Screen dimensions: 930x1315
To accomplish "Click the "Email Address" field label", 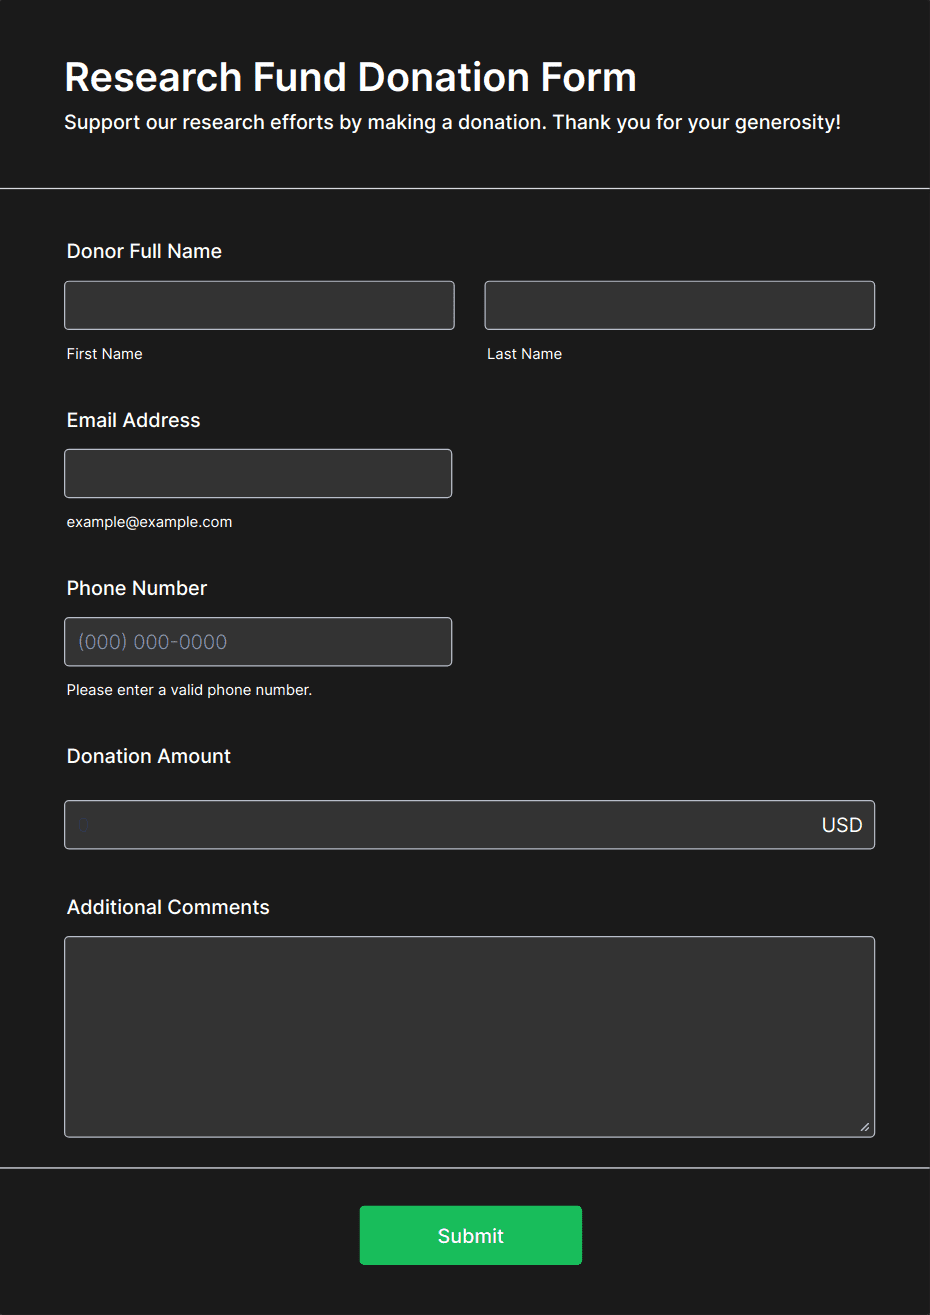I will tap(133, 420).
